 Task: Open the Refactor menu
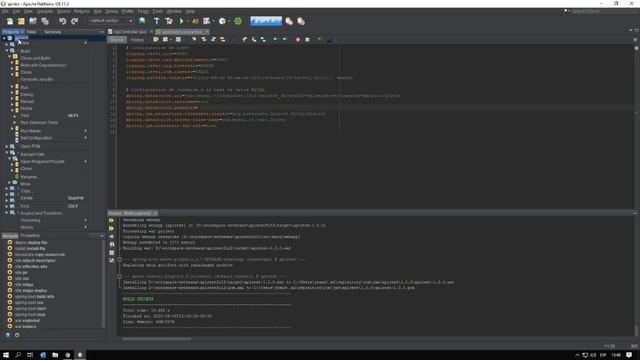click(x=81, y=11)
